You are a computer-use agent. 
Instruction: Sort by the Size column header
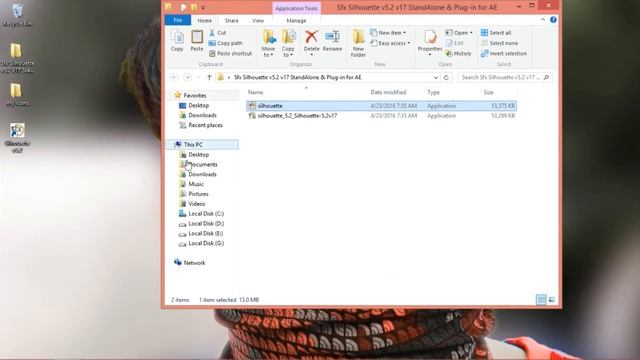click(x=489, y=92)
